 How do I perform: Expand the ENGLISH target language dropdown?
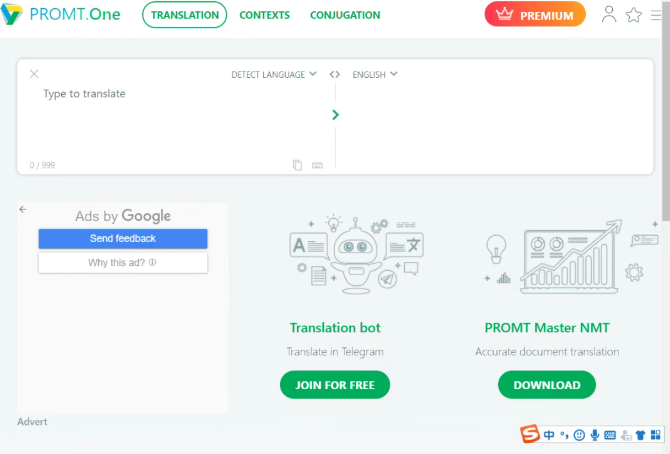375,74
